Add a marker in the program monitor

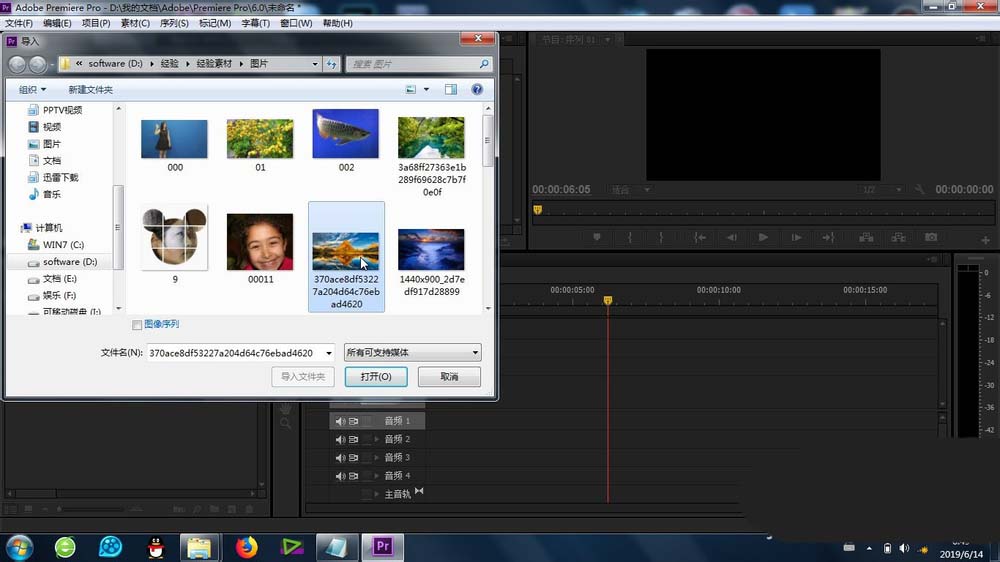coord(597,237)
